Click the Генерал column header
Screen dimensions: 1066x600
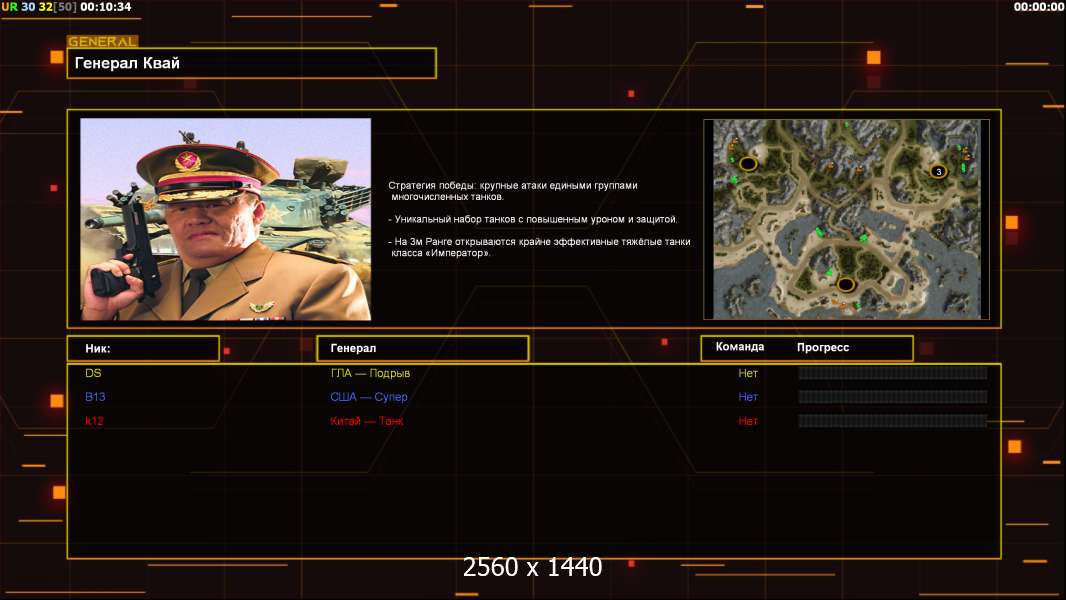tap(422, 348)
